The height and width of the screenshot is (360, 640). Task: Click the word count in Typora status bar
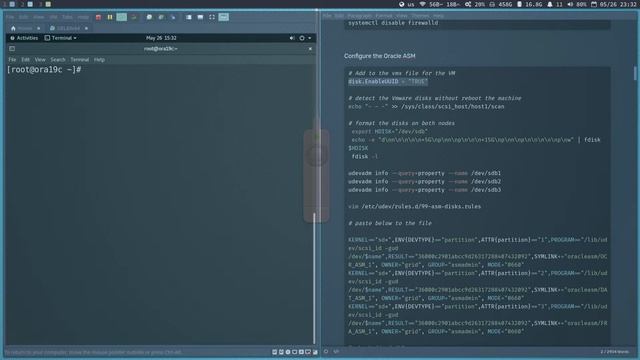[x=615, y=351]
